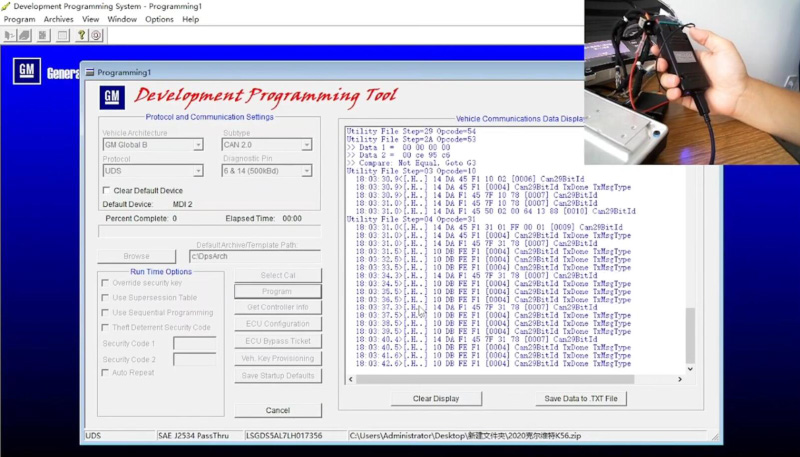The height and width of the screenshot is (457, 800).
Task: Open Programming1 window system menu icon
Action: (x=90, y=72)
